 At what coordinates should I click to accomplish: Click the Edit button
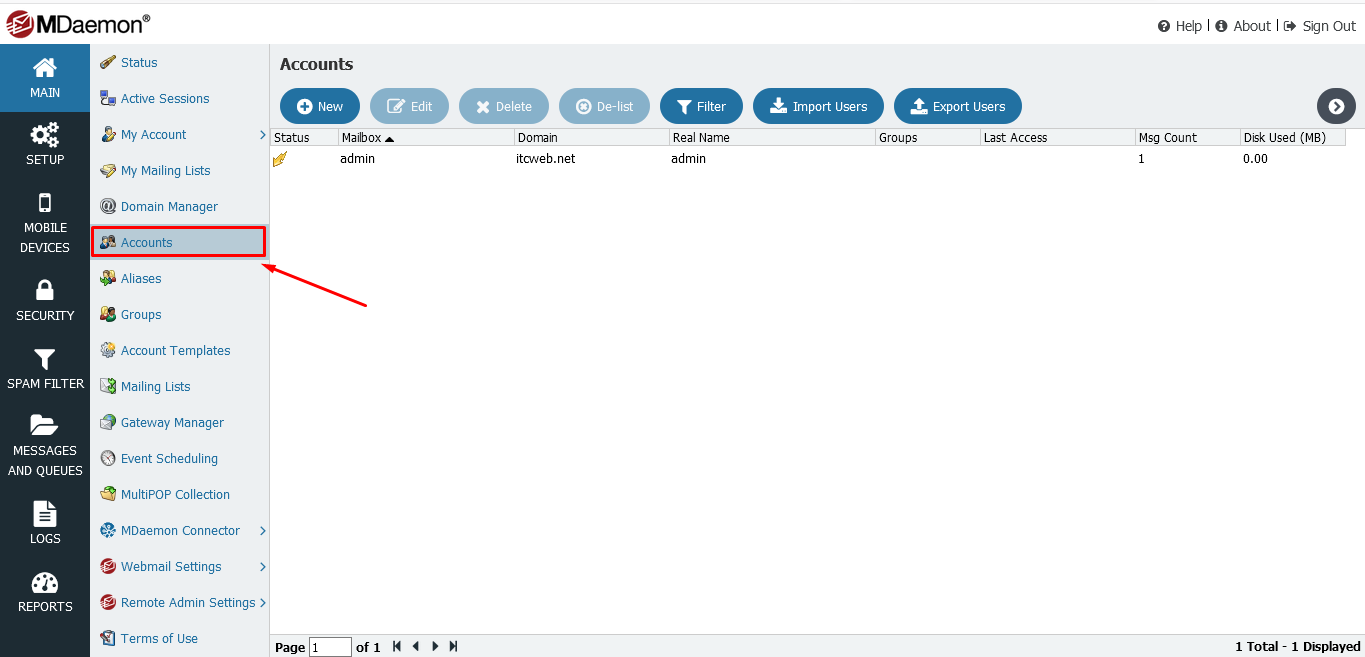[x=410, y=106]
